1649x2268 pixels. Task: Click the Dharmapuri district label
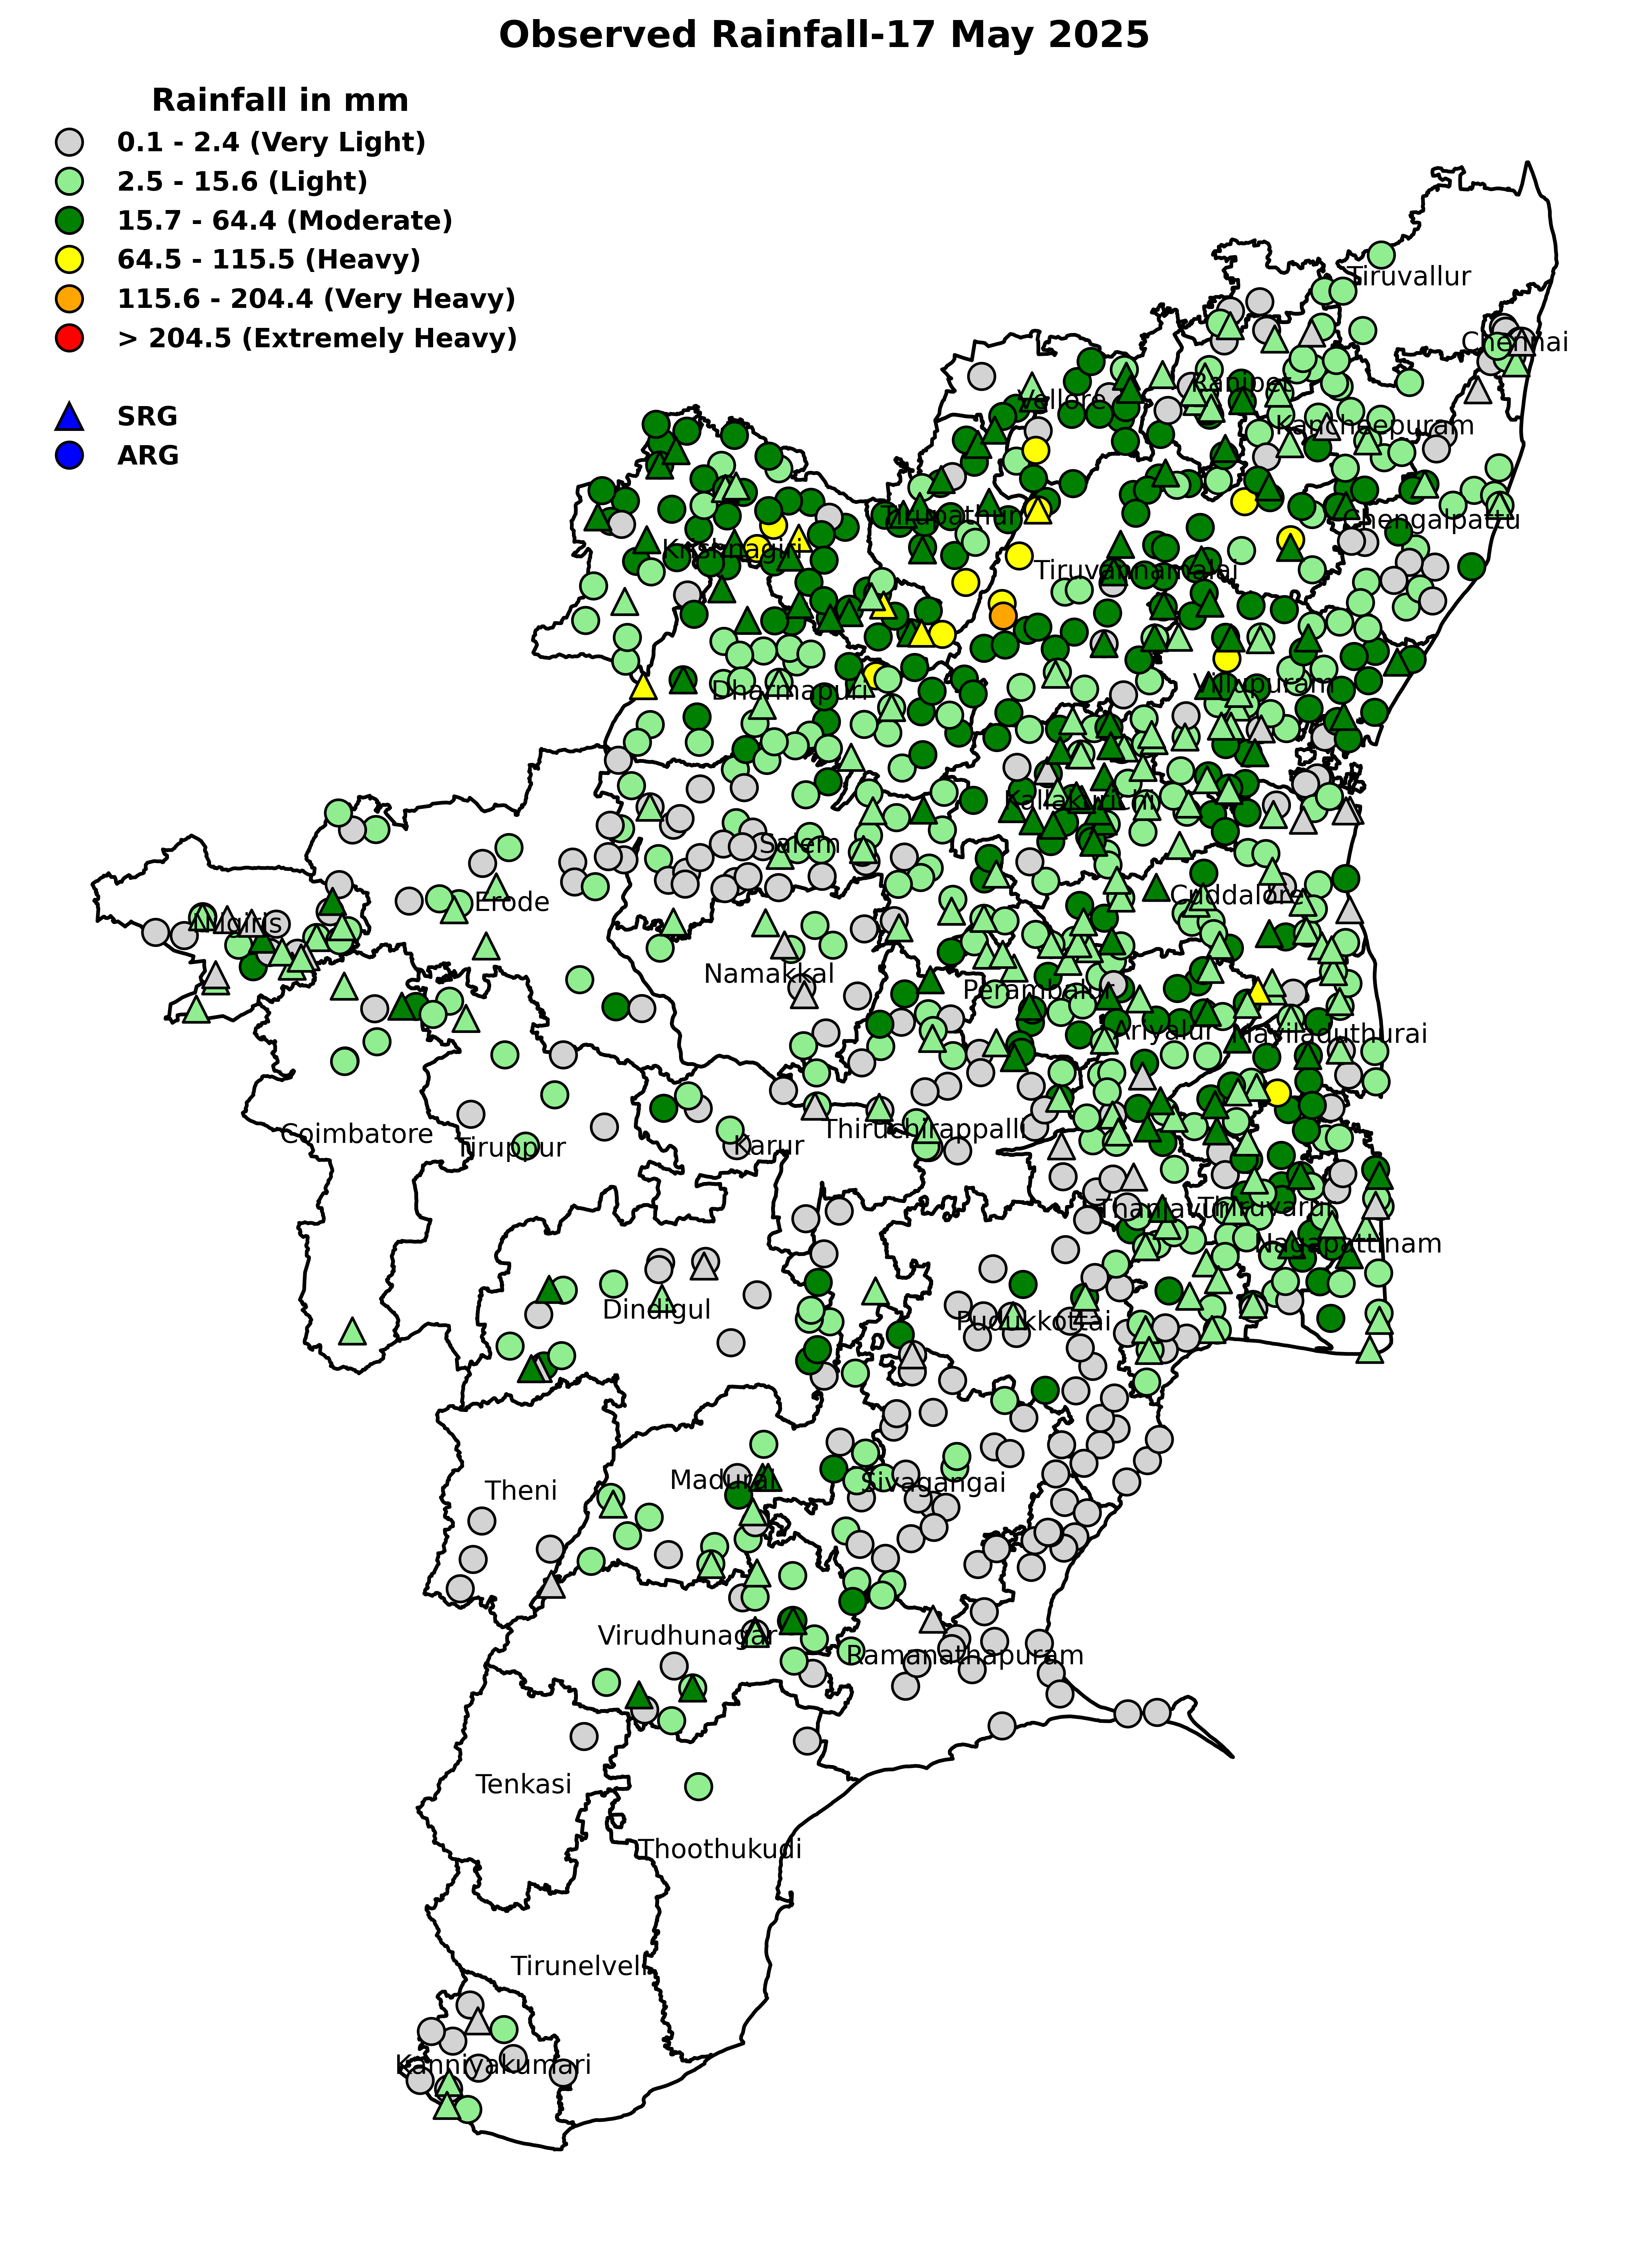point(790,691)
